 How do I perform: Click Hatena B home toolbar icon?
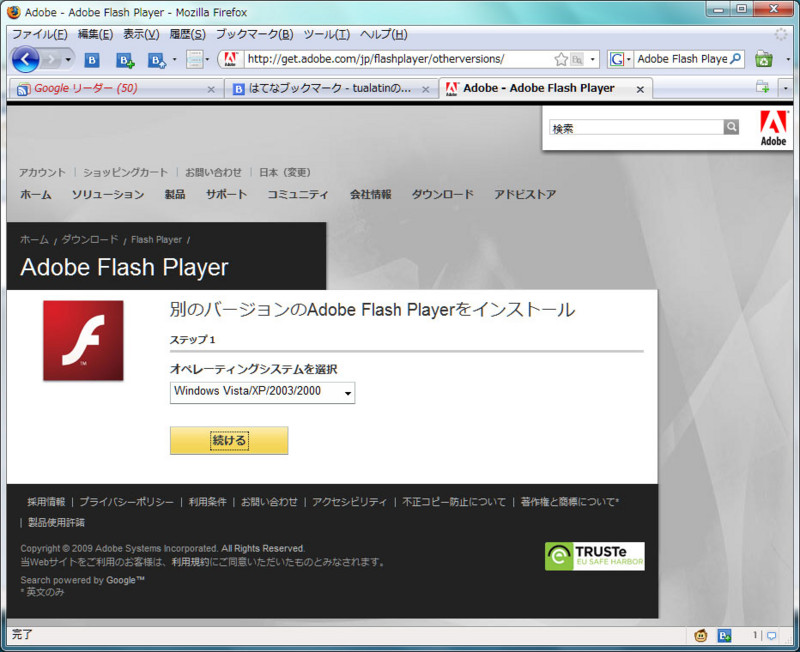click(157, 61)
